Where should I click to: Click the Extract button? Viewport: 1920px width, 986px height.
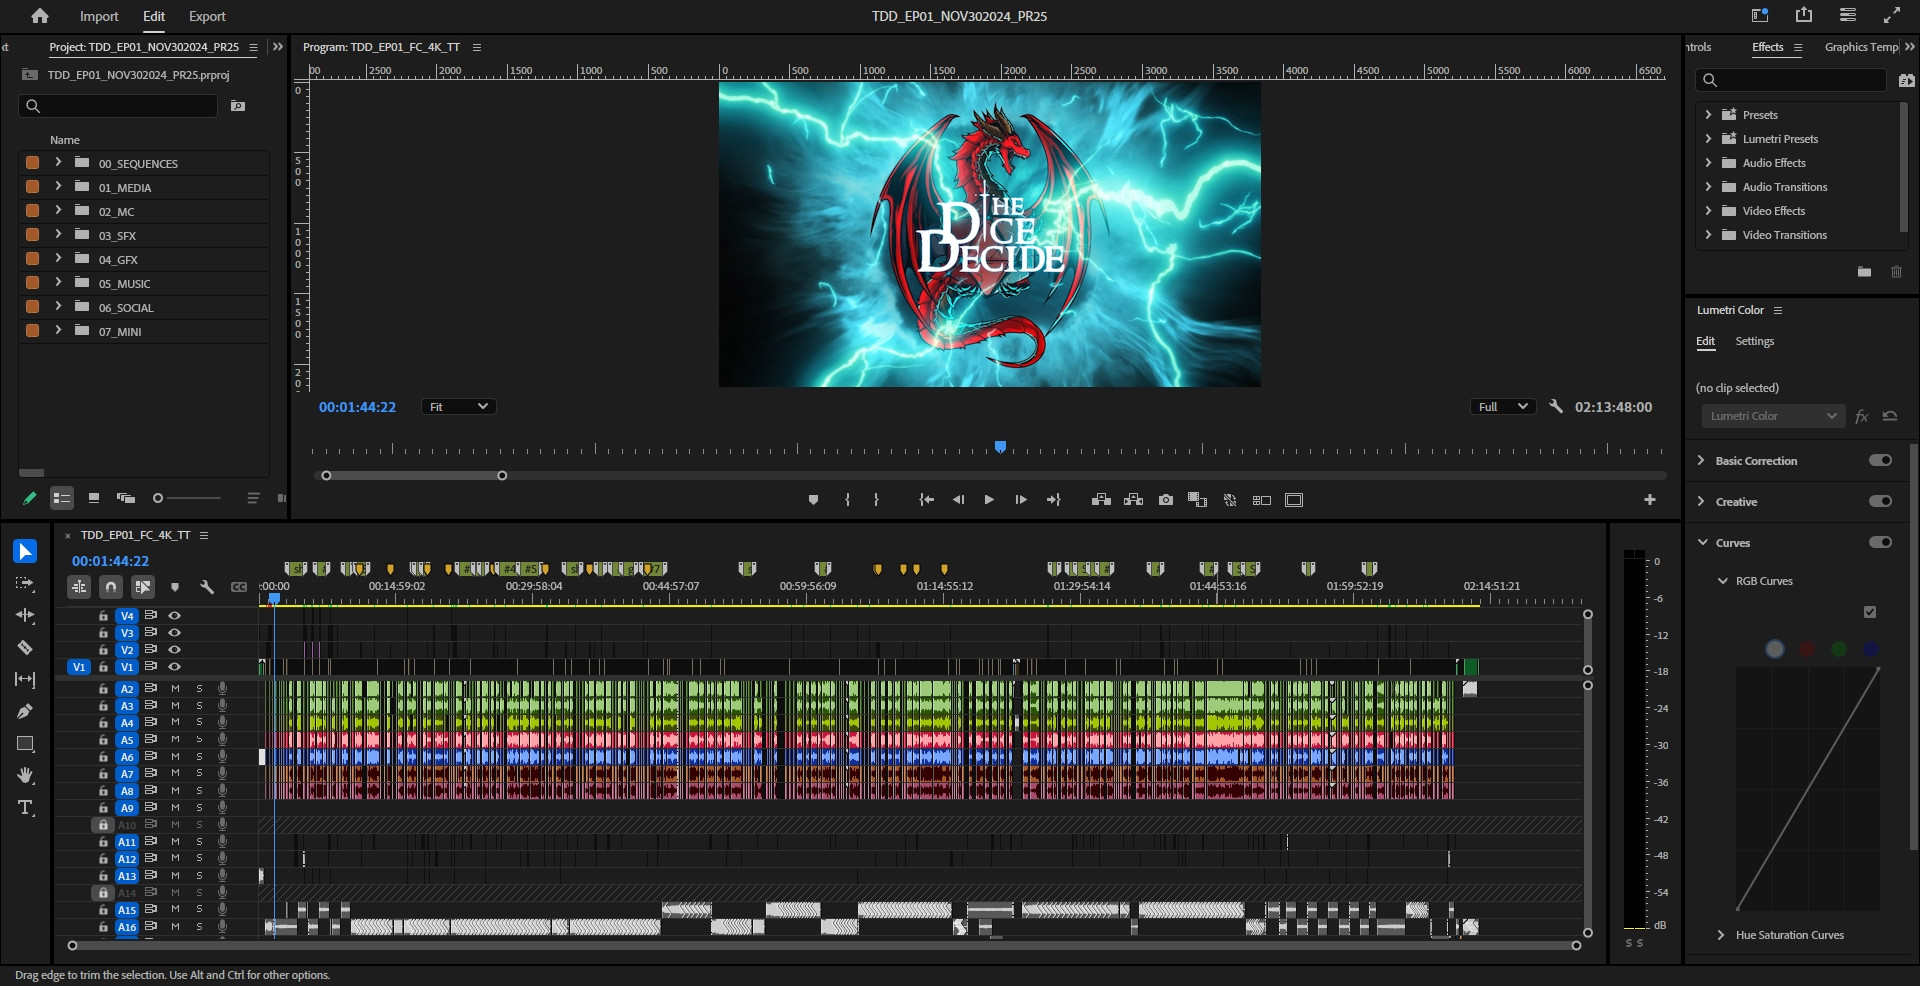pos(1133,500)
